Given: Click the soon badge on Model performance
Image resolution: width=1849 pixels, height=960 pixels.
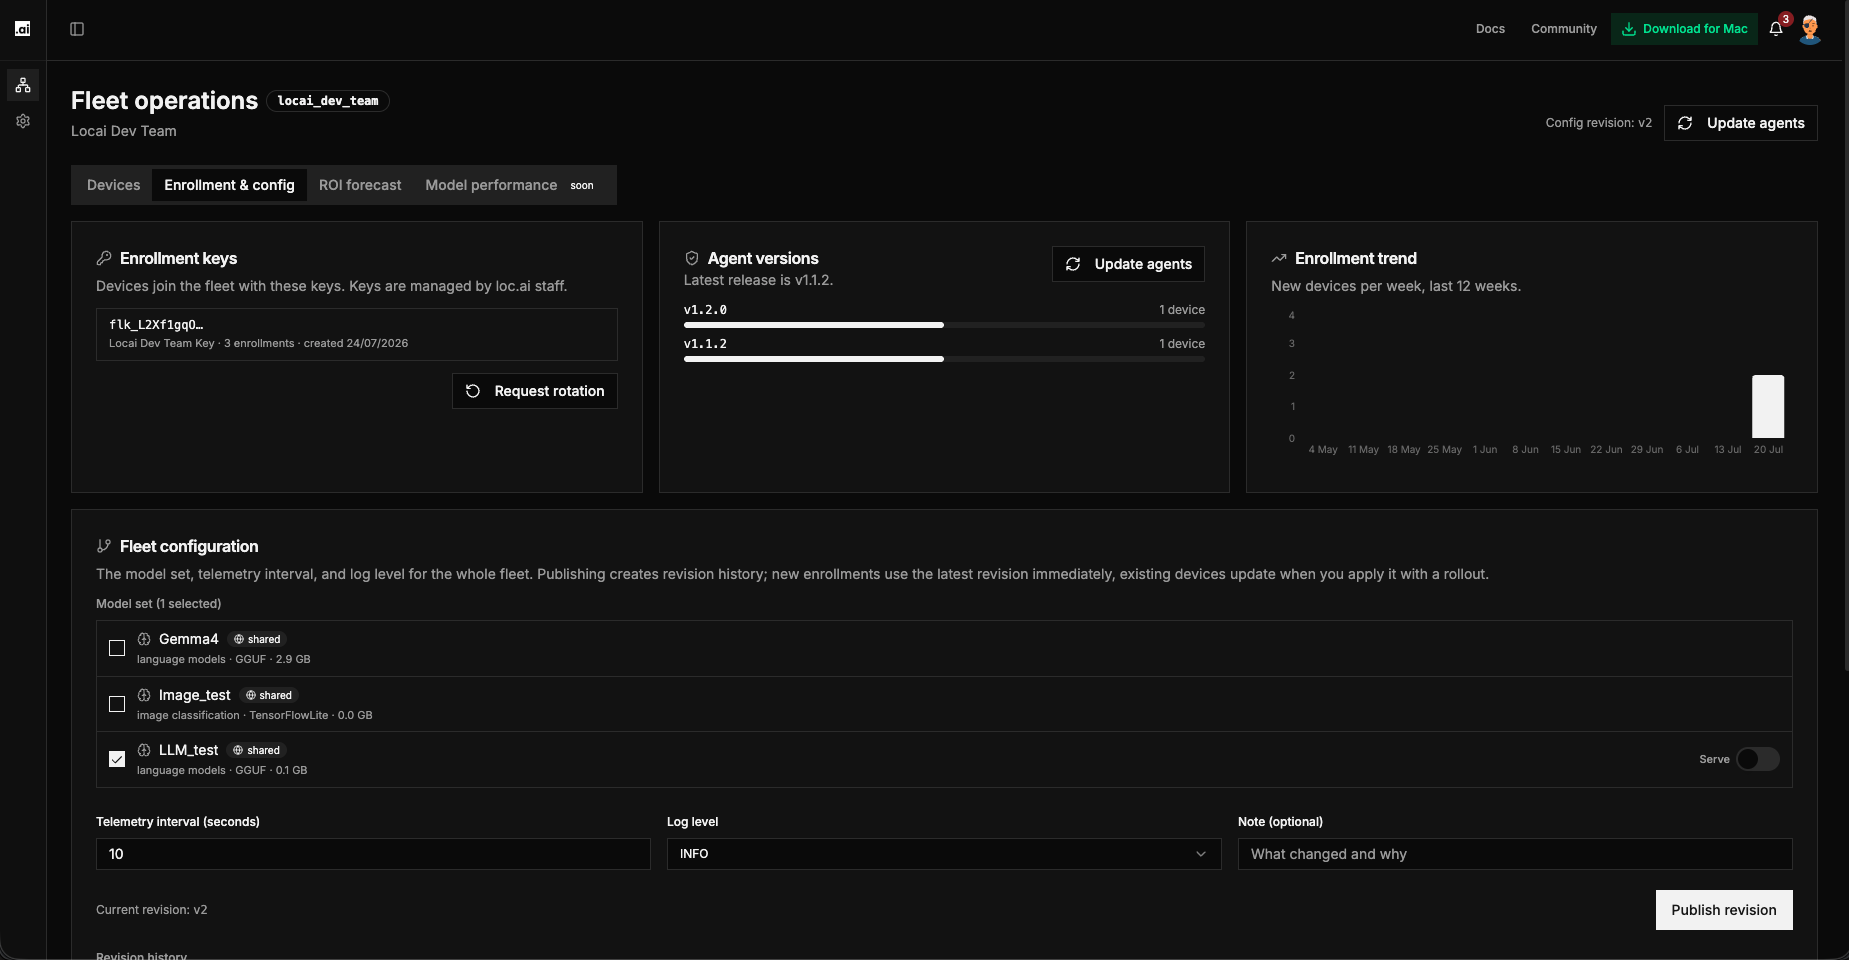Looking at the screenshot, I should (x=582, y=185).
